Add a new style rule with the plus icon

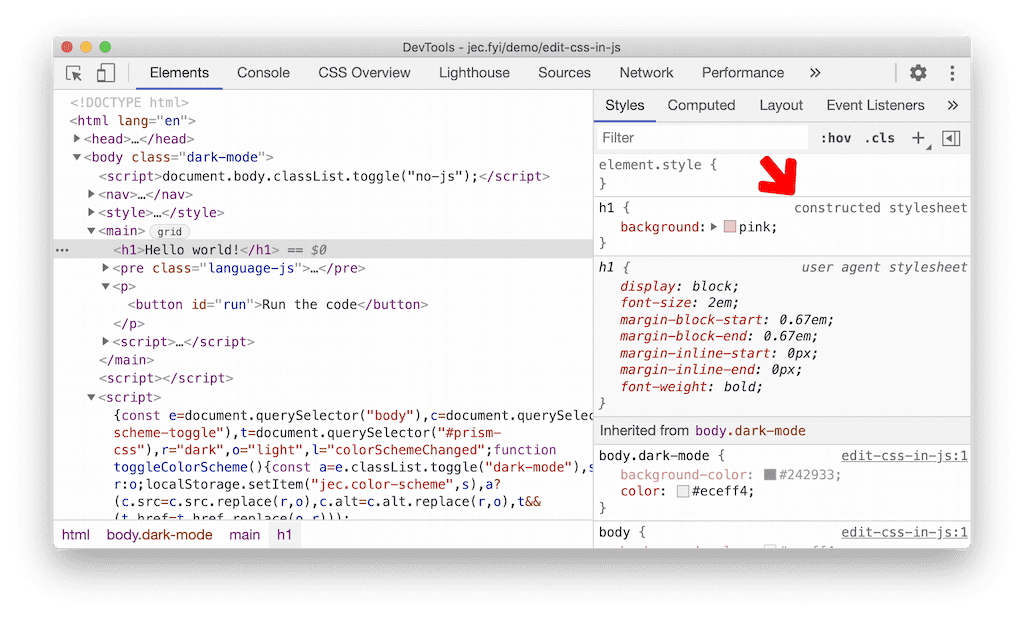click(919, 137)
